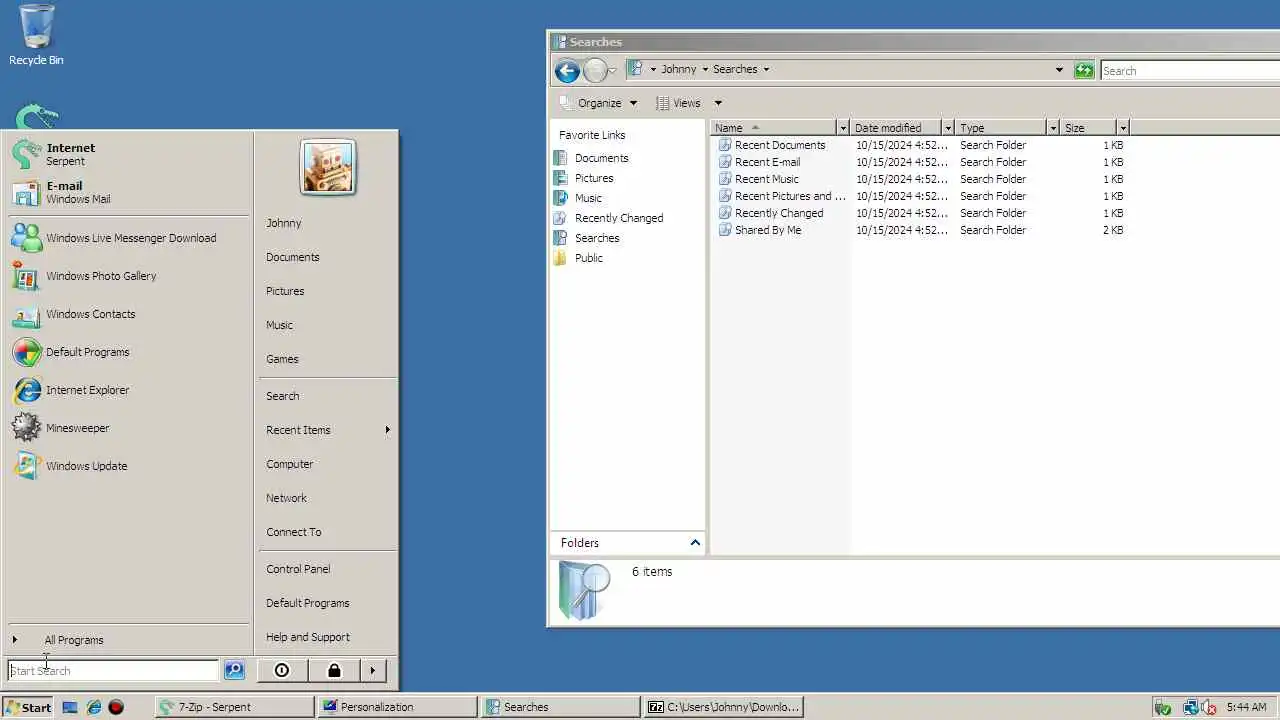Viewport: 1280px width, 720px height.
Task: Open Johnny breadcrumb dropdown arrow
Action: tap(704, 69)
